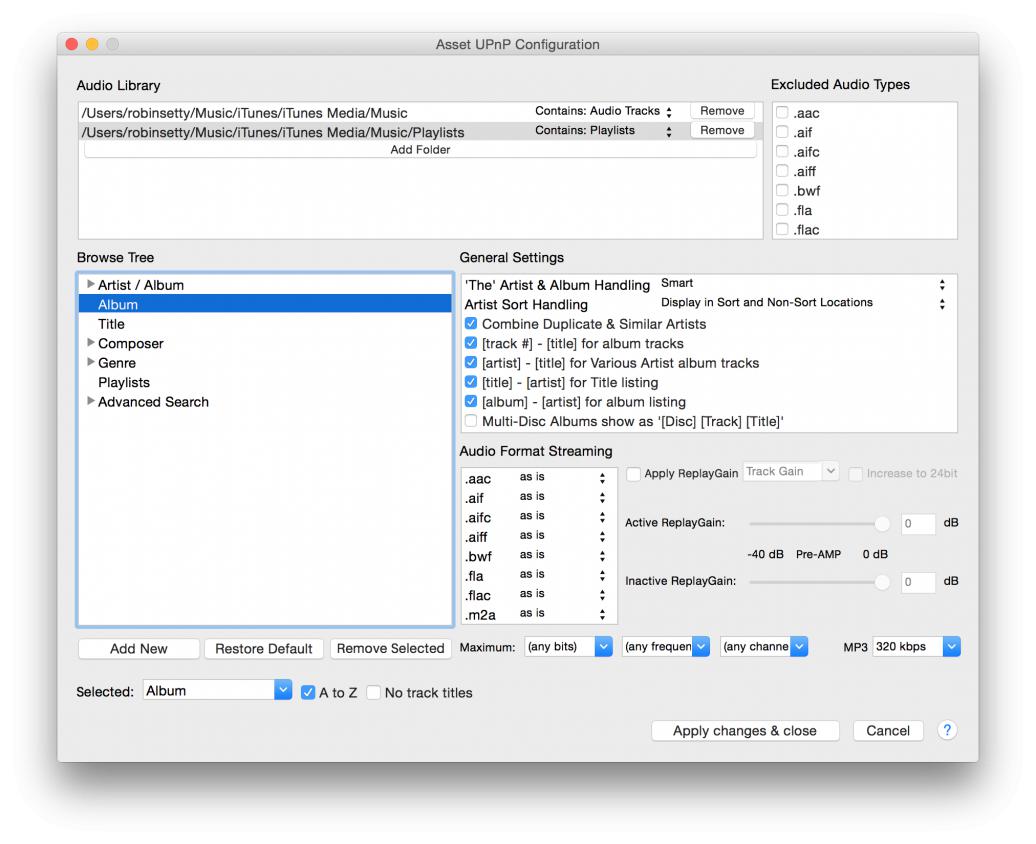Click the blue help question mark icon
1036x844 pixels.
click(946, 730)
